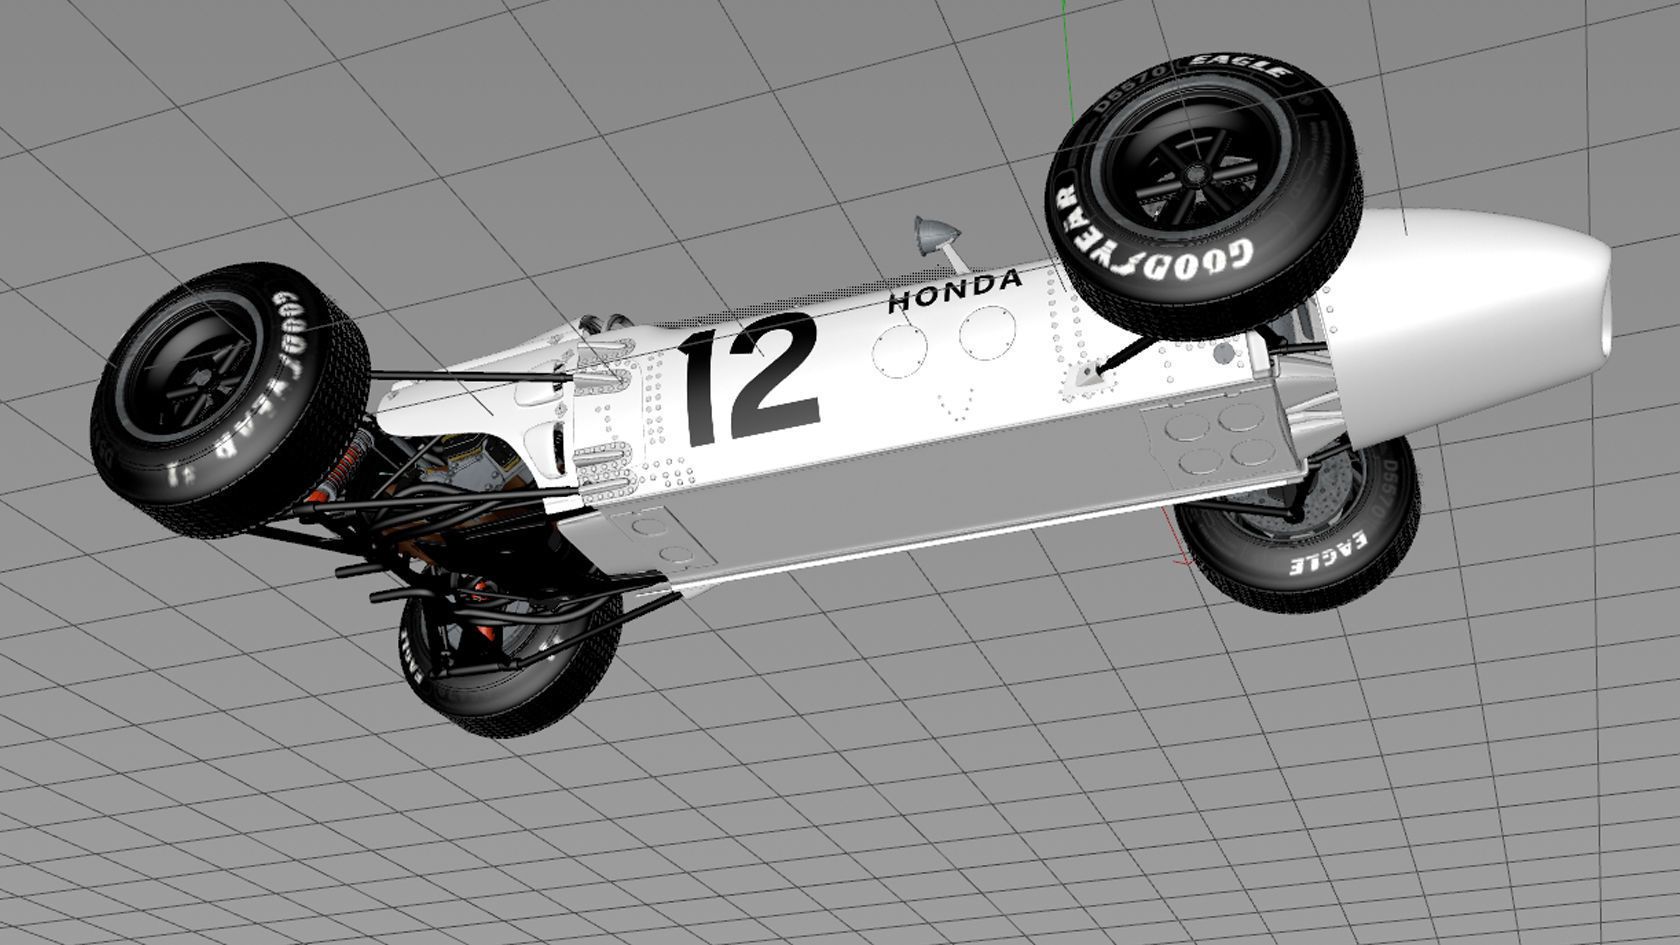
Task: Select the HONDA lettering on the body
Action: (x=955, y=290)
